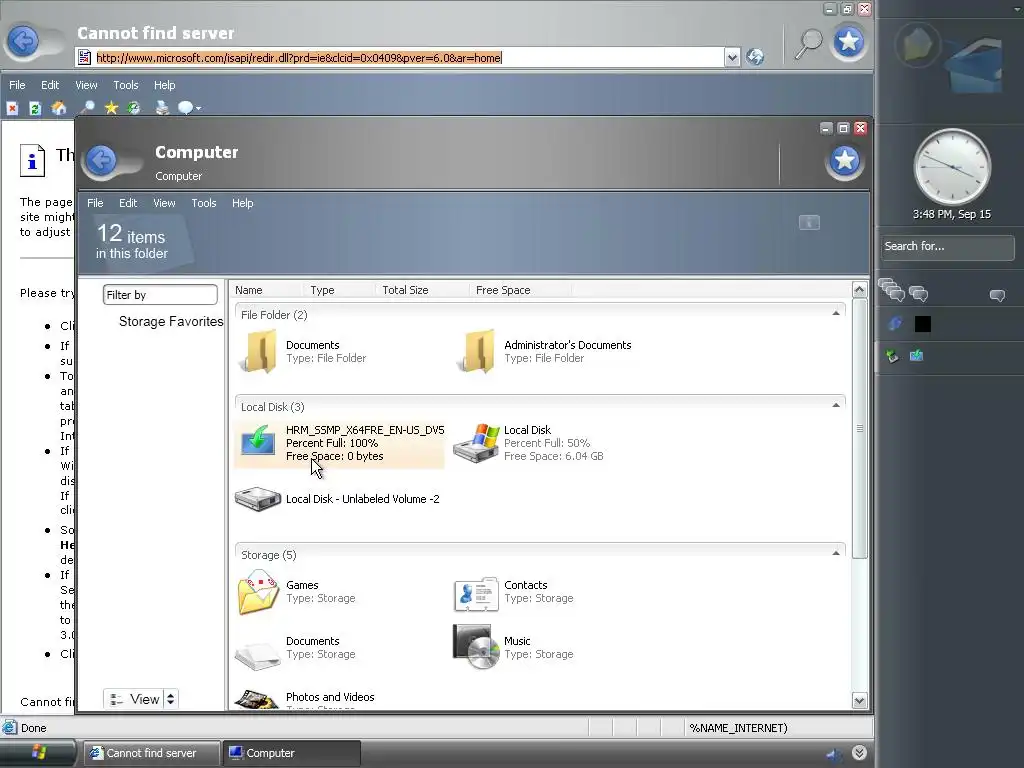This screenshot has width=1024, height=768.
Task: Click the large magnifier search button in browser
Action: click(808, 44)
